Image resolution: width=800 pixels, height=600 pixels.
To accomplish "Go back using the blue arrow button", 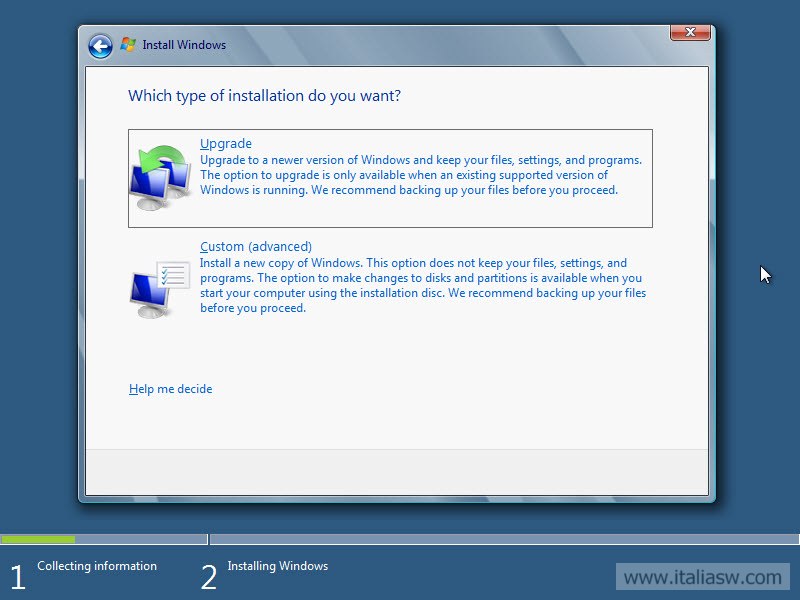I will point(100,46).
